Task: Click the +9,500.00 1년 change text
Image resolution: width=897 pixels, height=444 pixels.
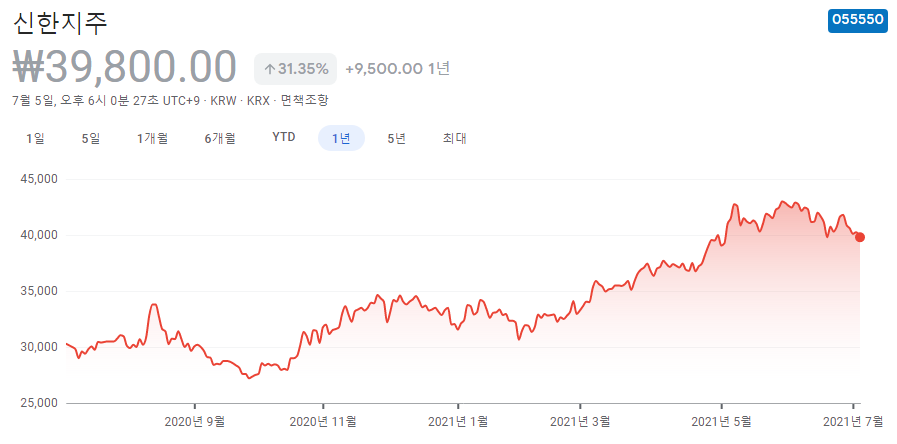Action: tap(398, 69)
